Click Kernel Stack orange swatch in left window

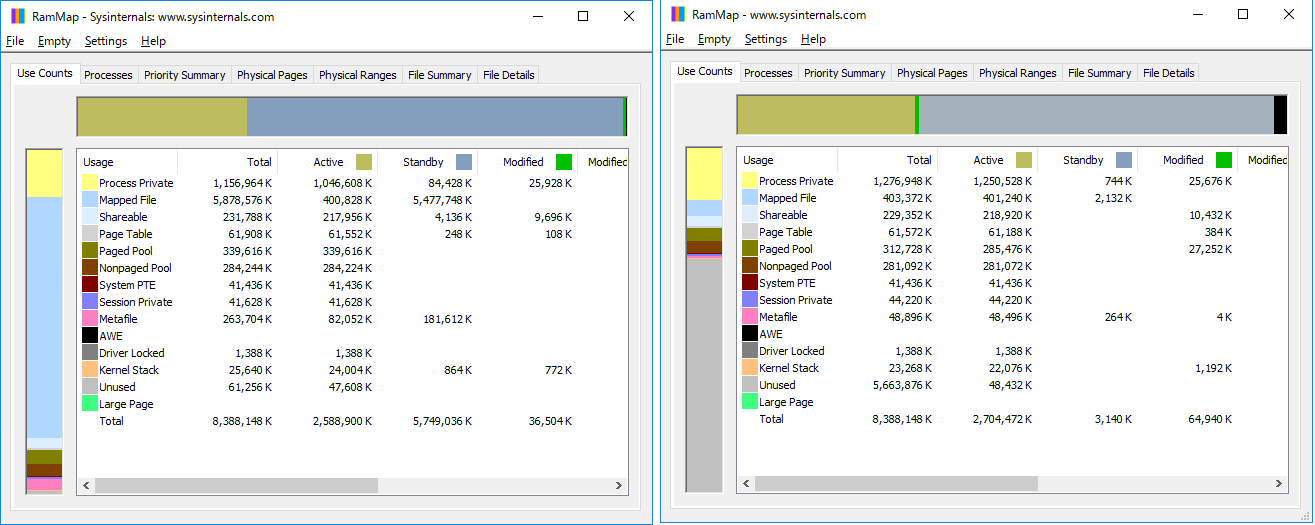click(x=90, y=370)
